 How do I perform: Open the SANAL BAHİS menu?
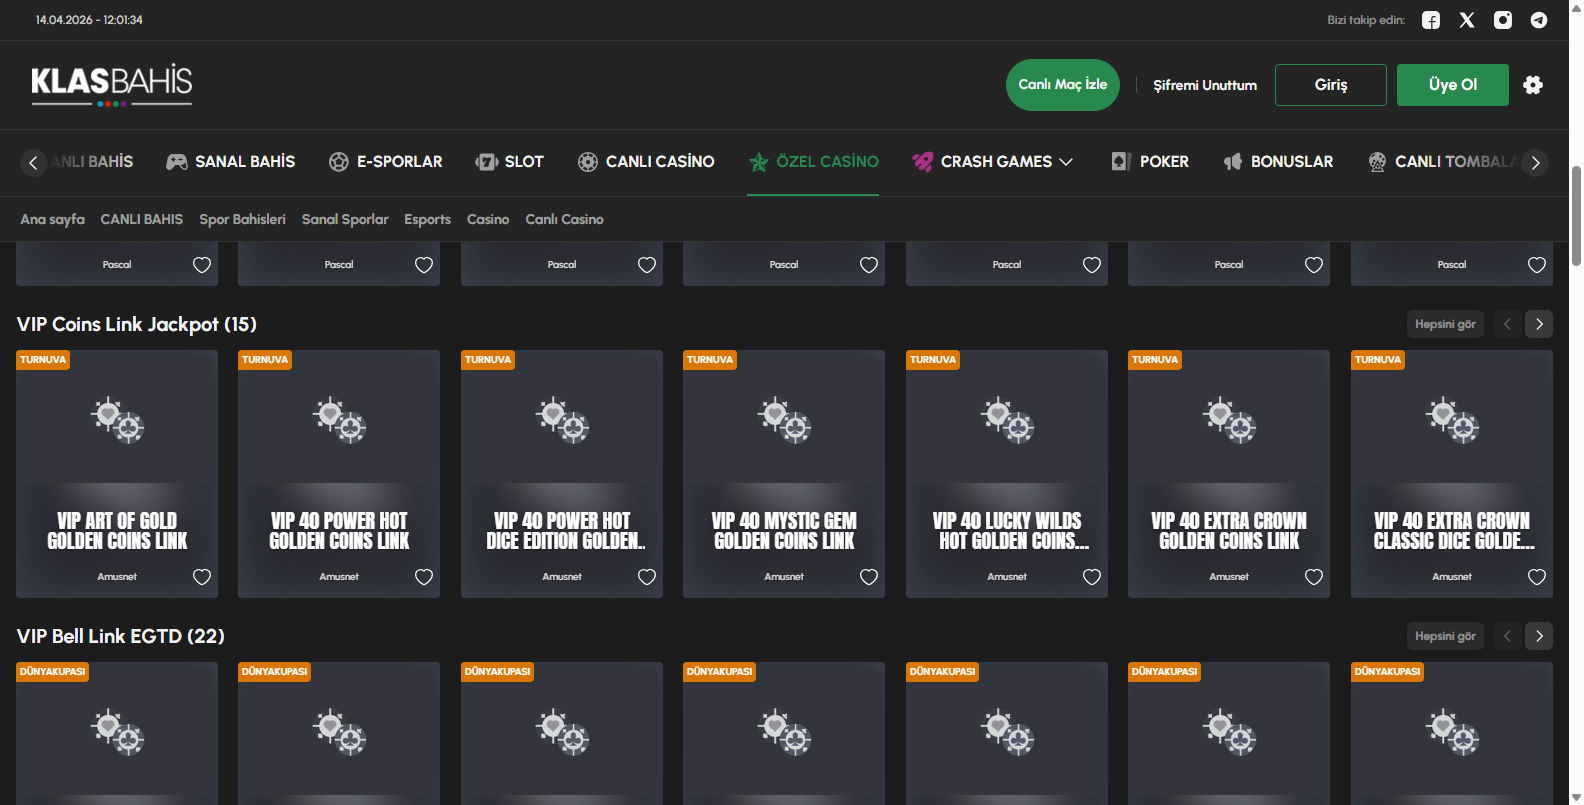pos(230,162)
